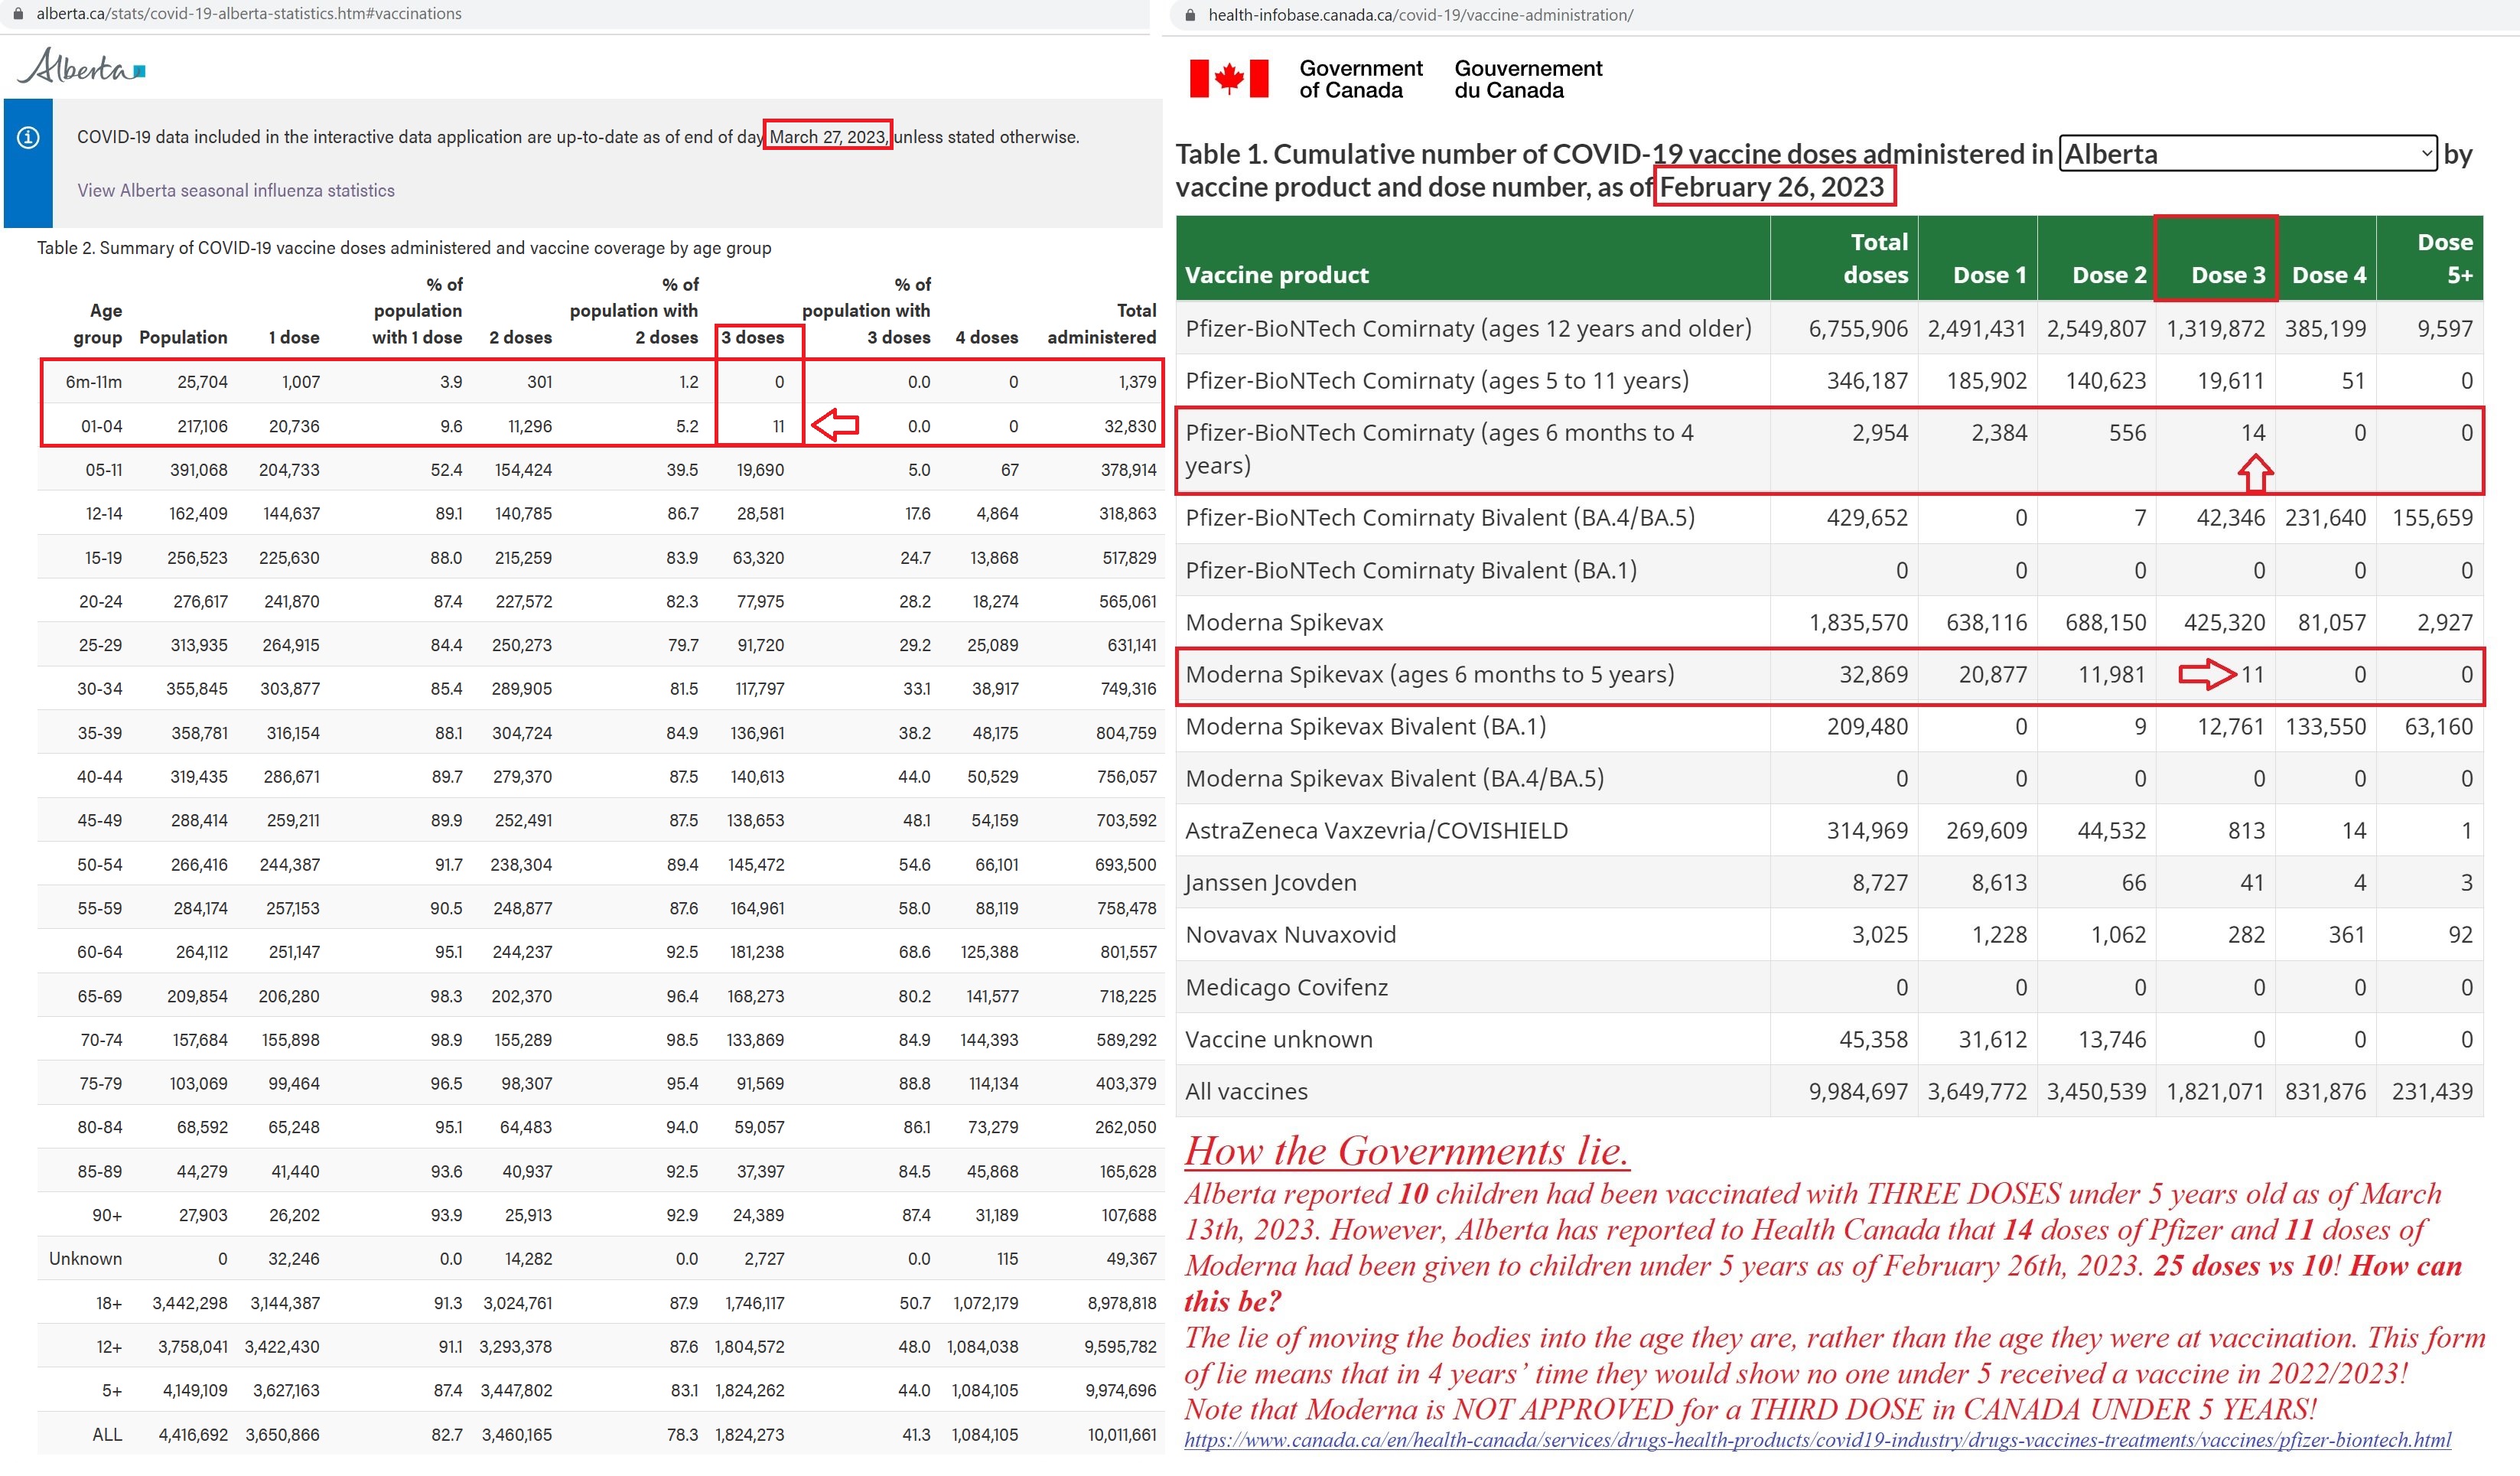The height and width of the screenshot is (1476, 2520).
Task: Click total administered '10,011,661' in ALL row
Action: click(x=1122, y=1435)
